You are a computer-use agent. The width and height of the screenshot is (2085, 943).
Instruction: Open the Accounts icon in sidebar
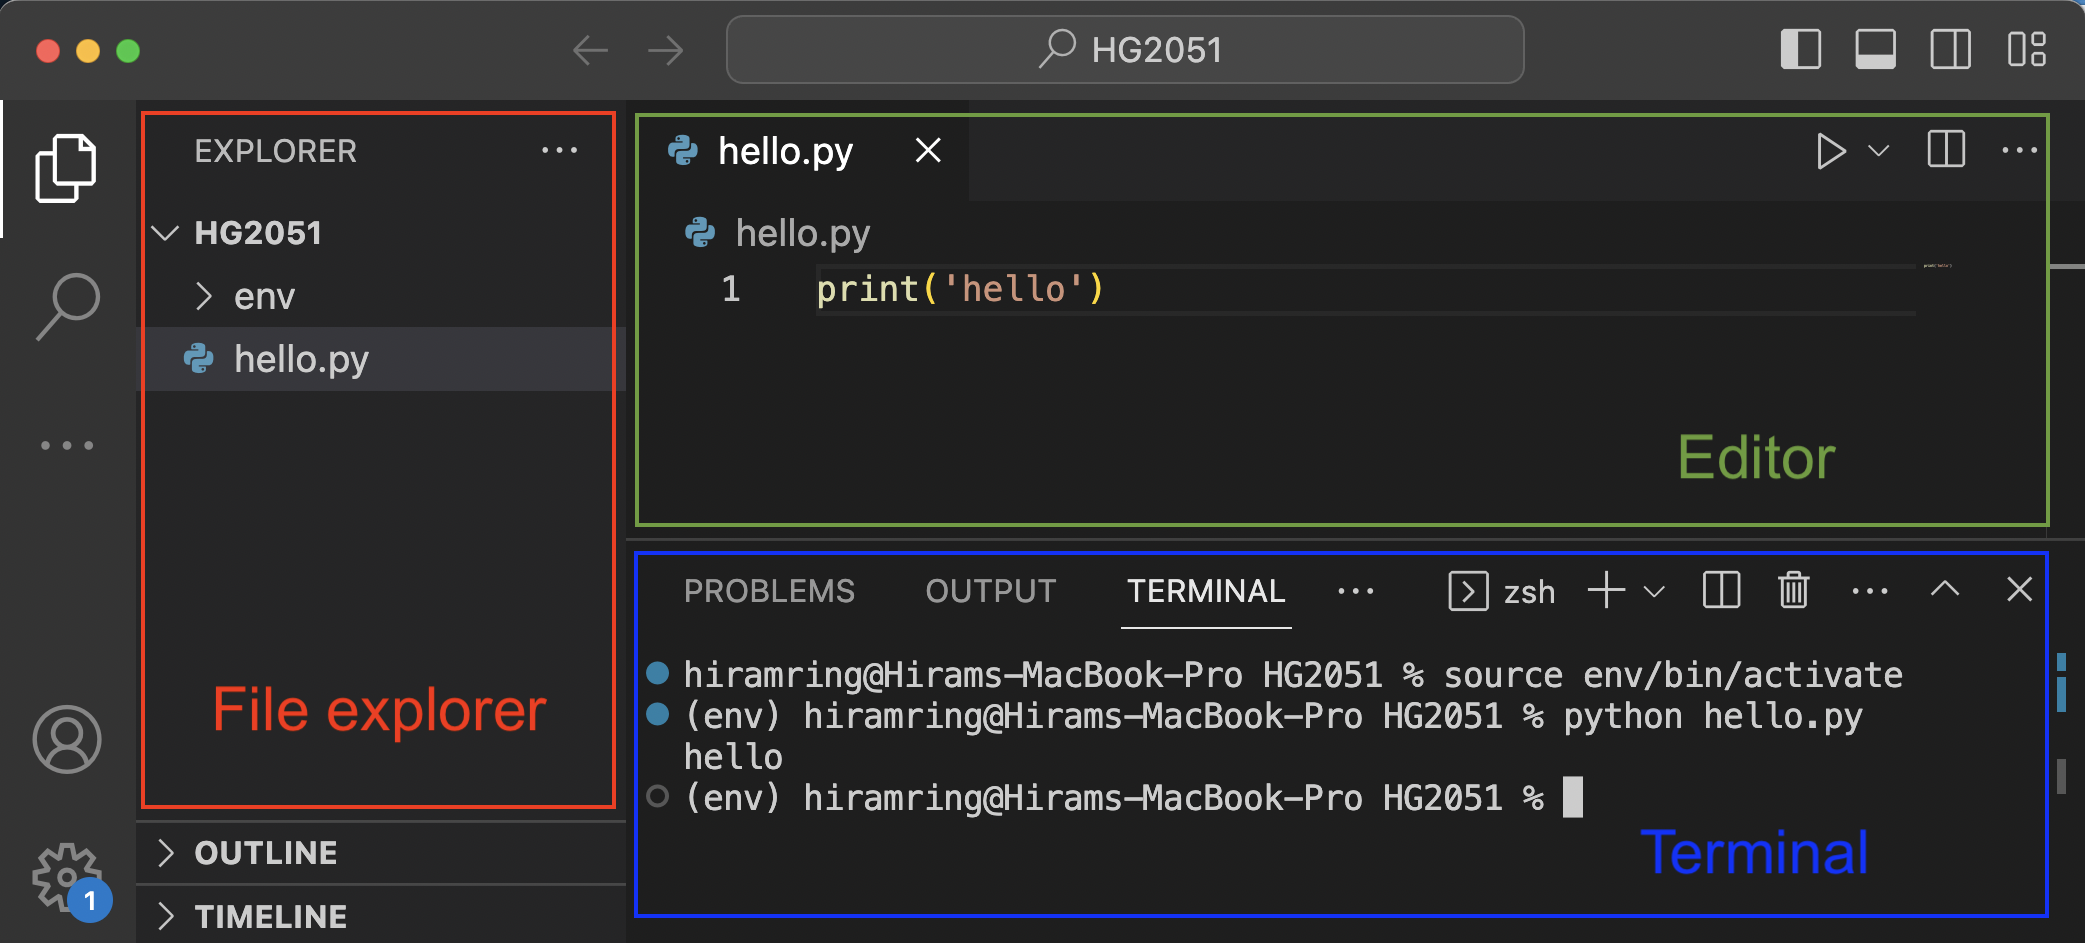click(66, 740)
